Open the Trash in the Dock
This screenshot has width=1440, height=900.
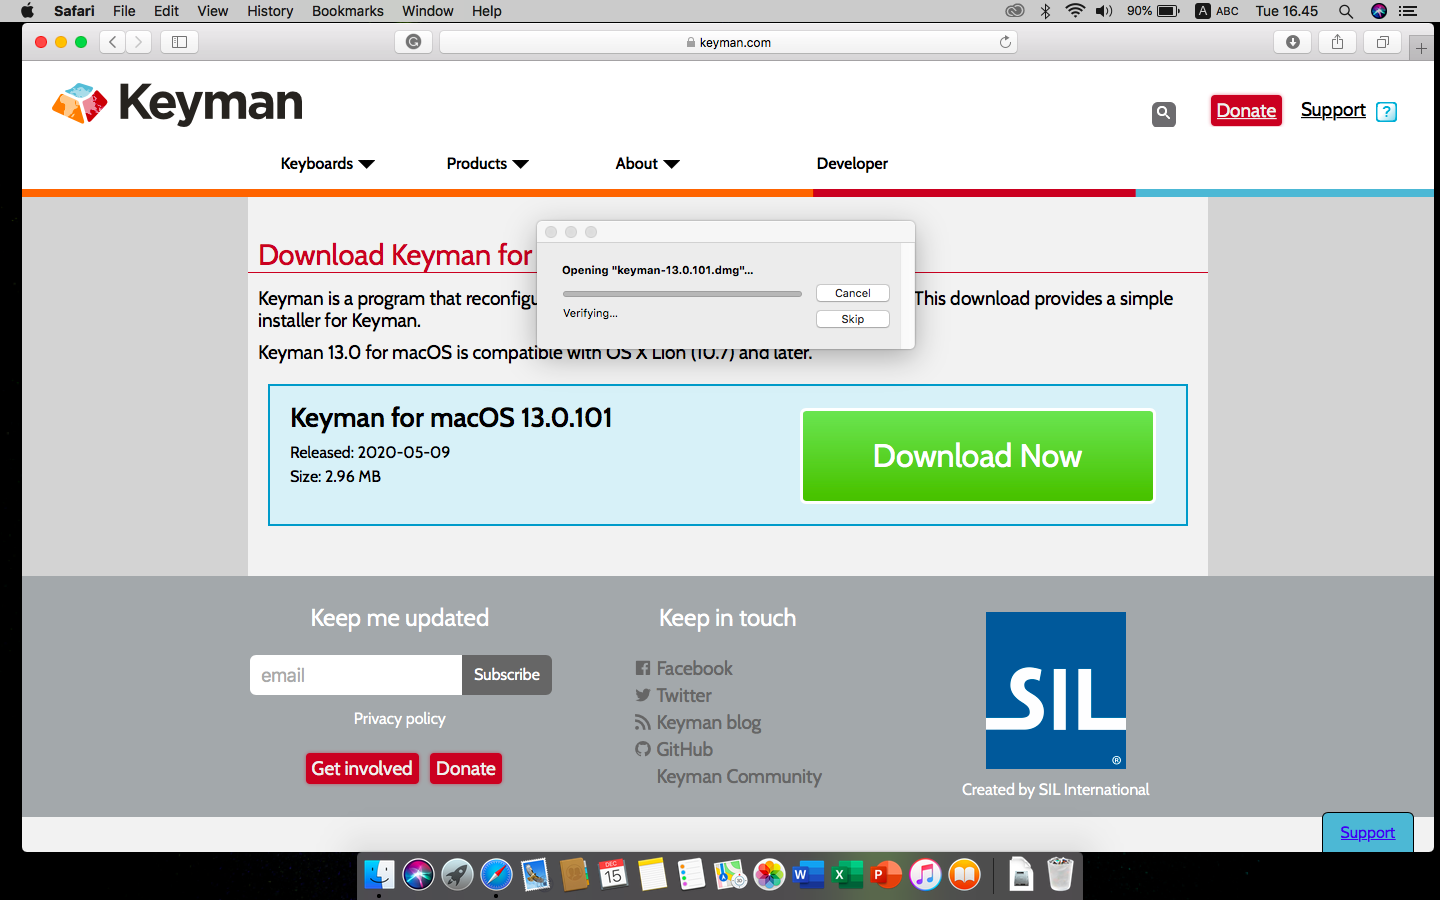[1060, 874]
